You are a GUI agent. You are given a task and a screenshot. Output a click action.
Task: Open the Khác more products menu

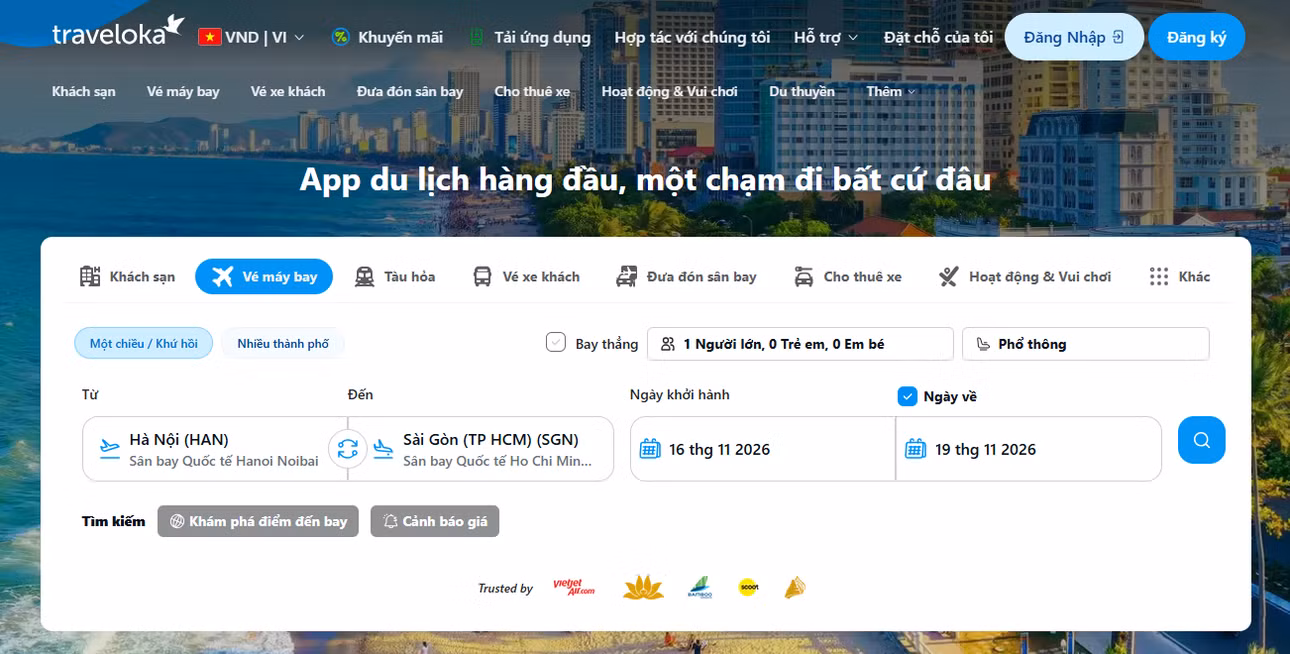tap(1180, 277)
